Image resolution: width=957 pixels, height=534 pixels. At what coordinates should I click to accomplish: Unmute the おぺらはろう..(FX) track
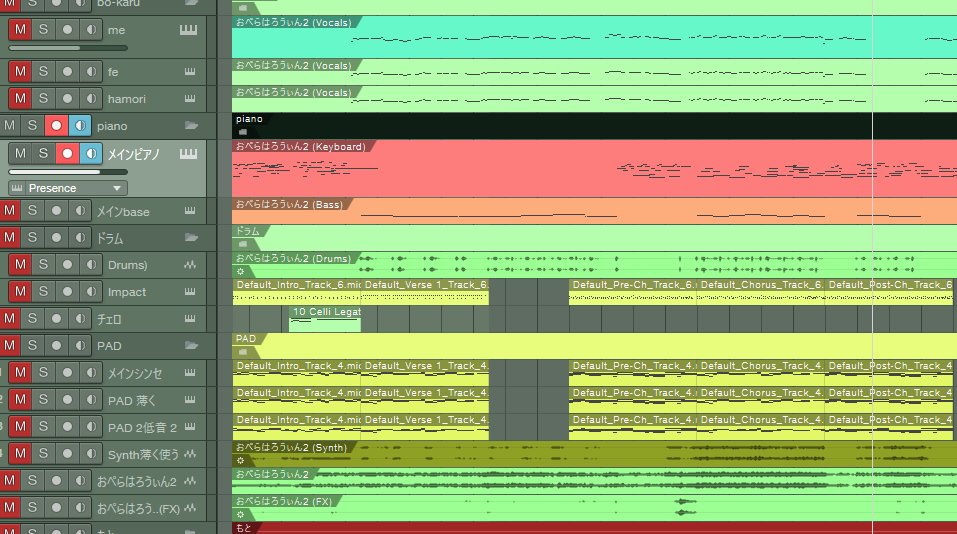tap(10, 507)
